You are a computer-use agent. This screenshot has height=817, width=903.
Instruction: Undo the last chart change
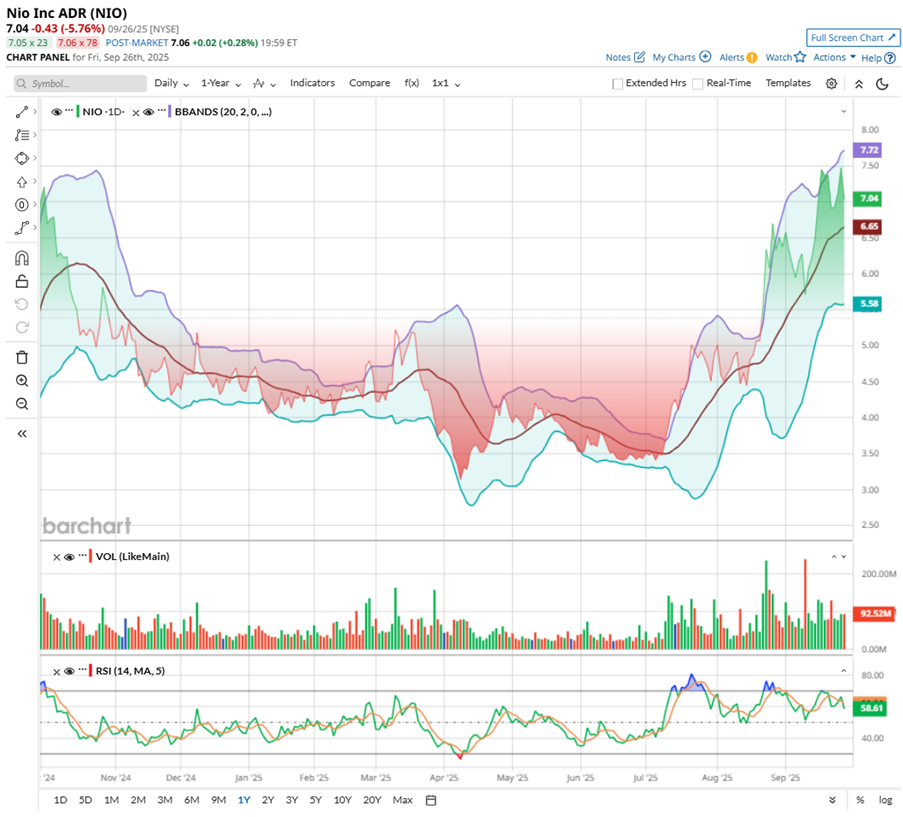coord(22,304)
